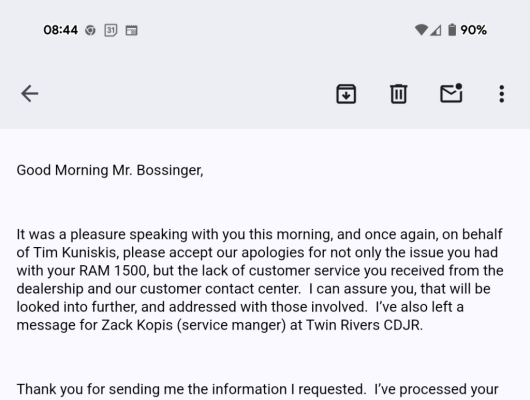530x400 pixels.
Task: Tap the calendar 31 status bar icon
Action: click(111, 30)
